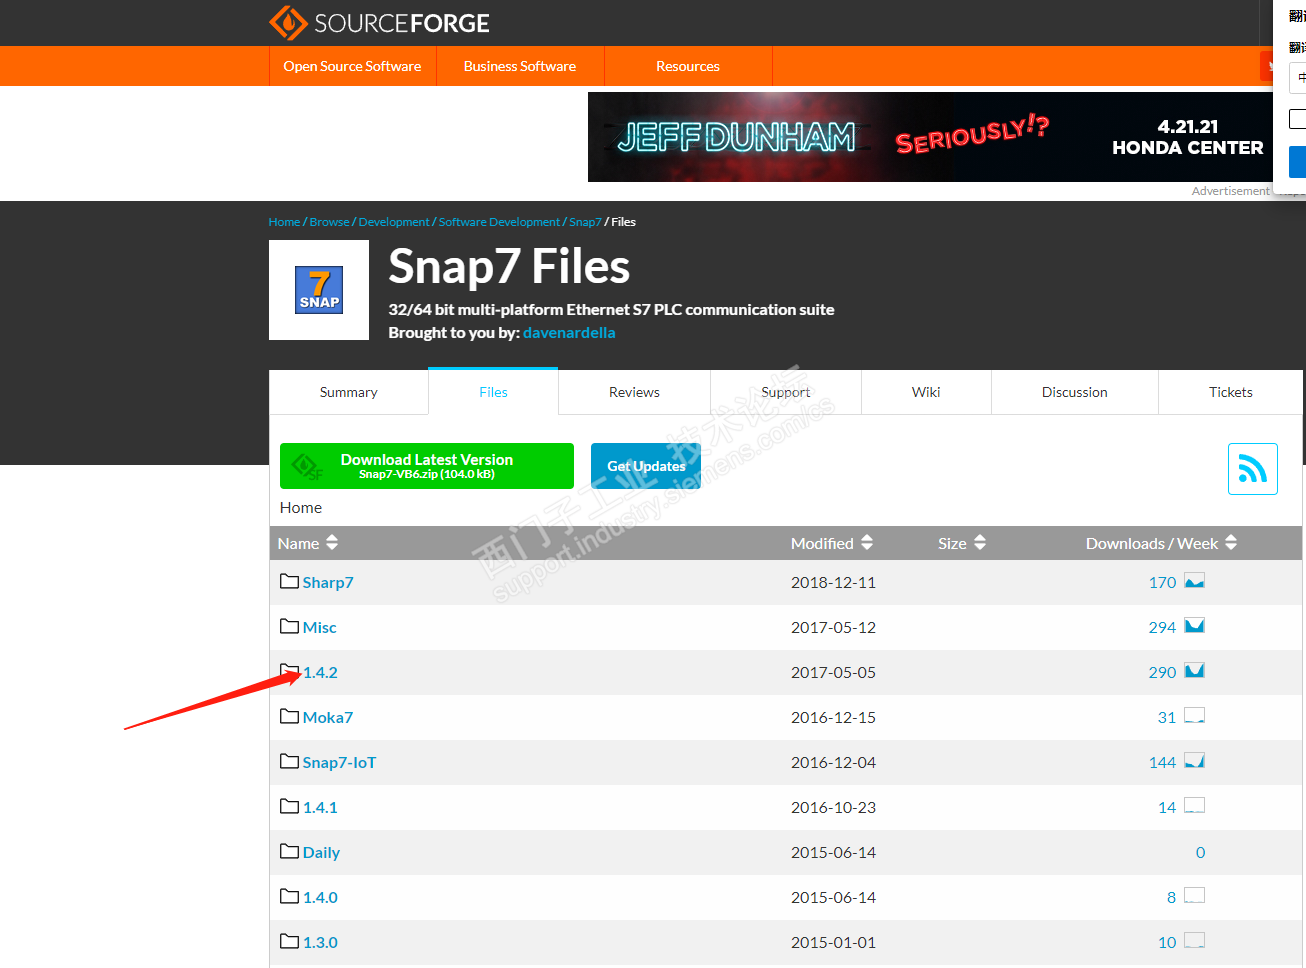
Task: Click the Home breadcrumb link
Action: point(284,222)
